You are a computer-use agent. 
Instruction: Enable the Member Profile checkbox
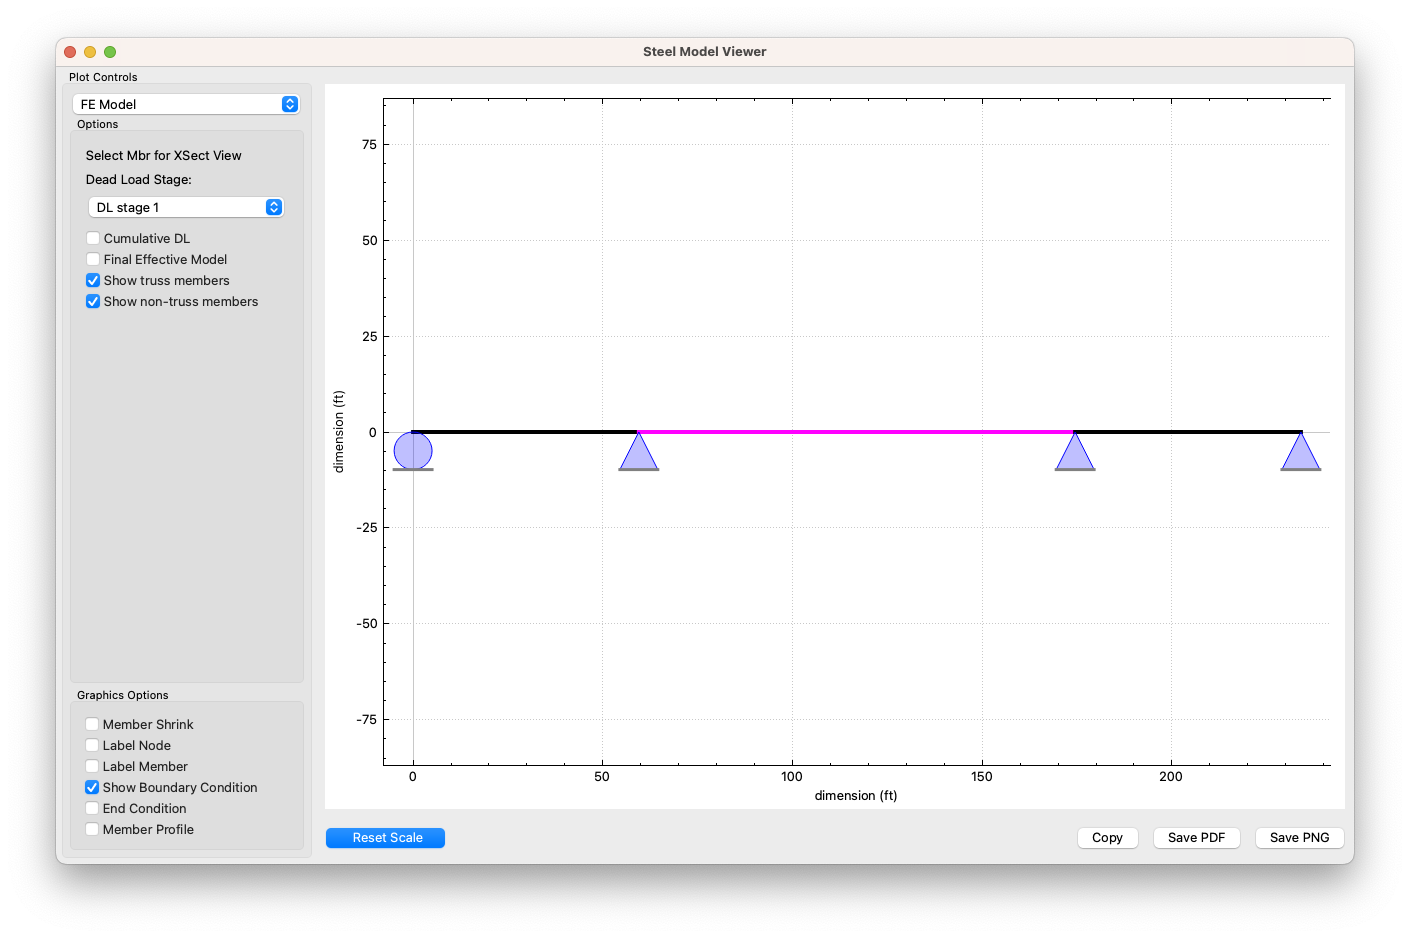(x=92, y=830)
